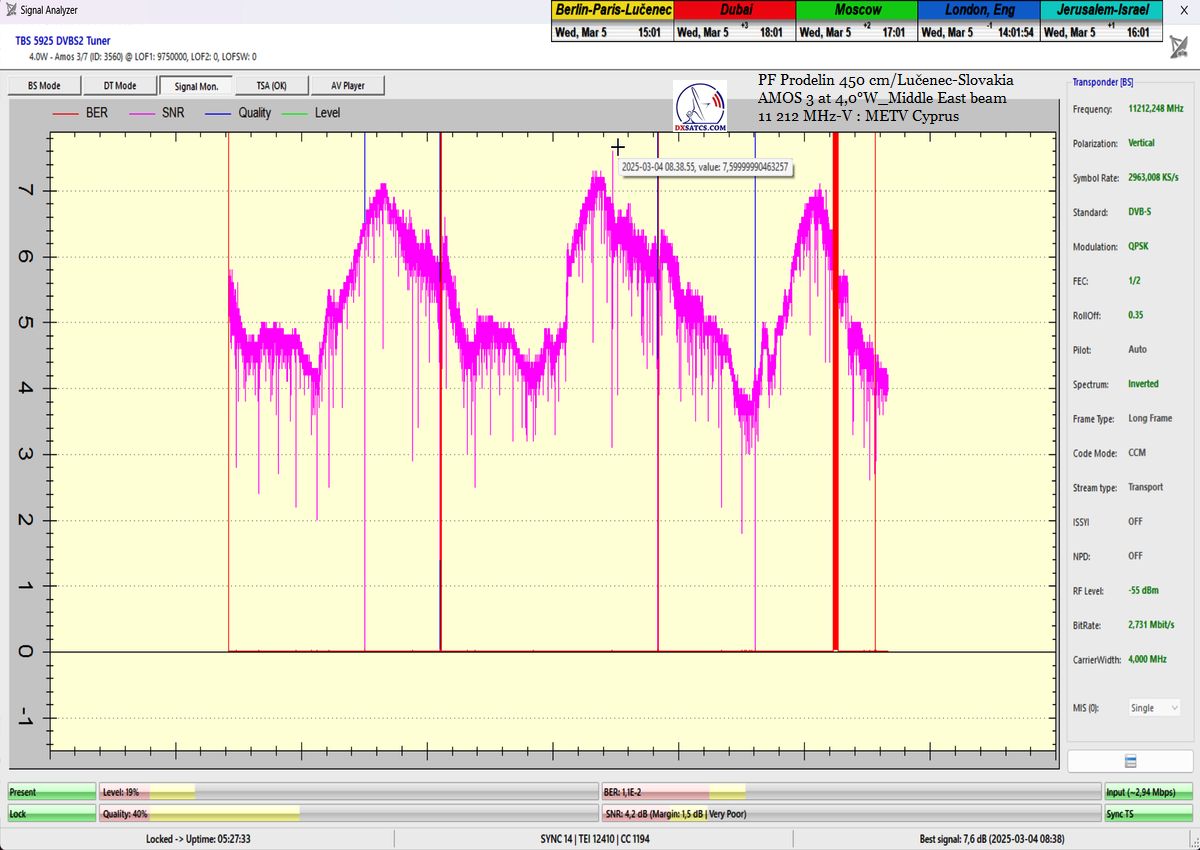
Task: Open the AV Player tab
Action: (347, 86)
